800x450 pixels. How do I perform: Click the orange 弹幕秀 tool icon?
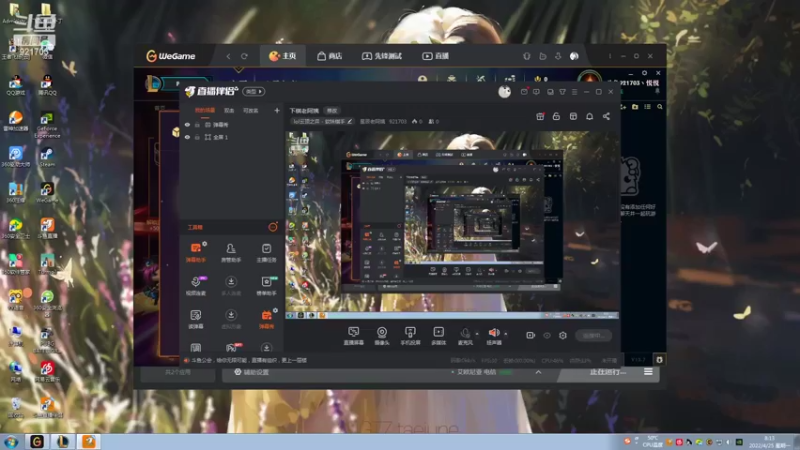(x=266, y=318)
